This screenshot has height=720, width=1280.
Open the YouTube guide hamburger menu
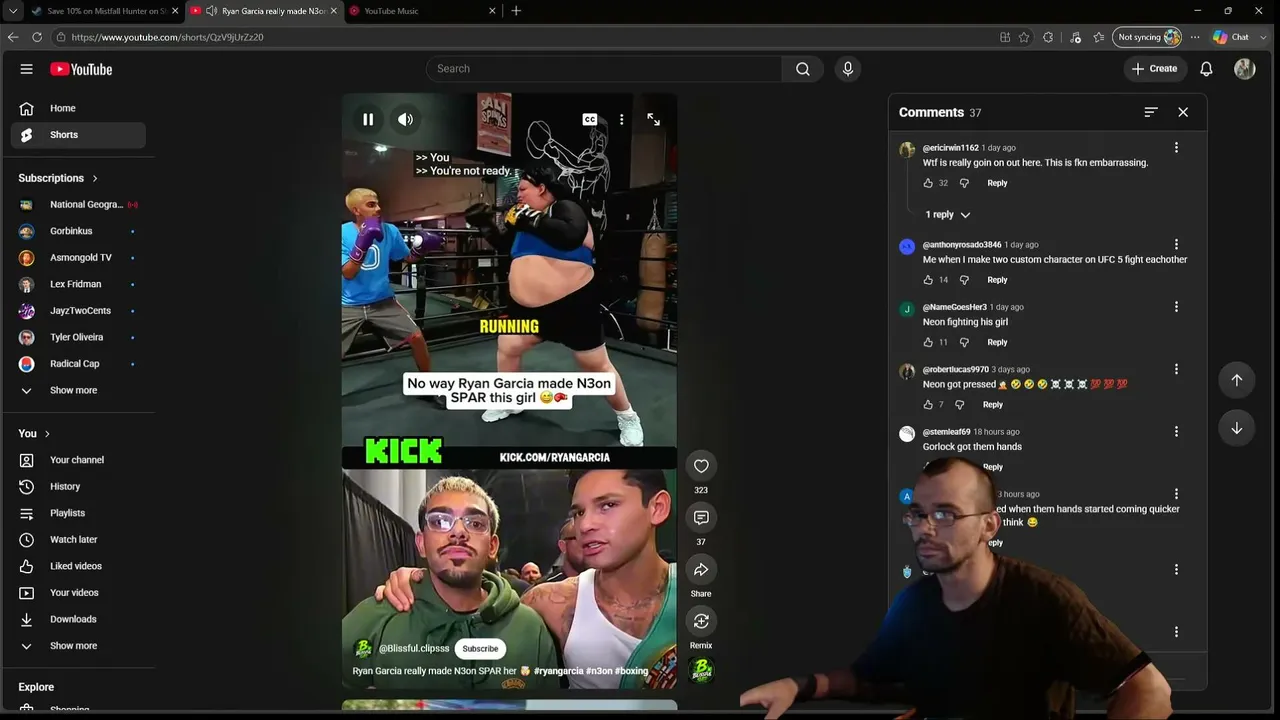(27, 69)
